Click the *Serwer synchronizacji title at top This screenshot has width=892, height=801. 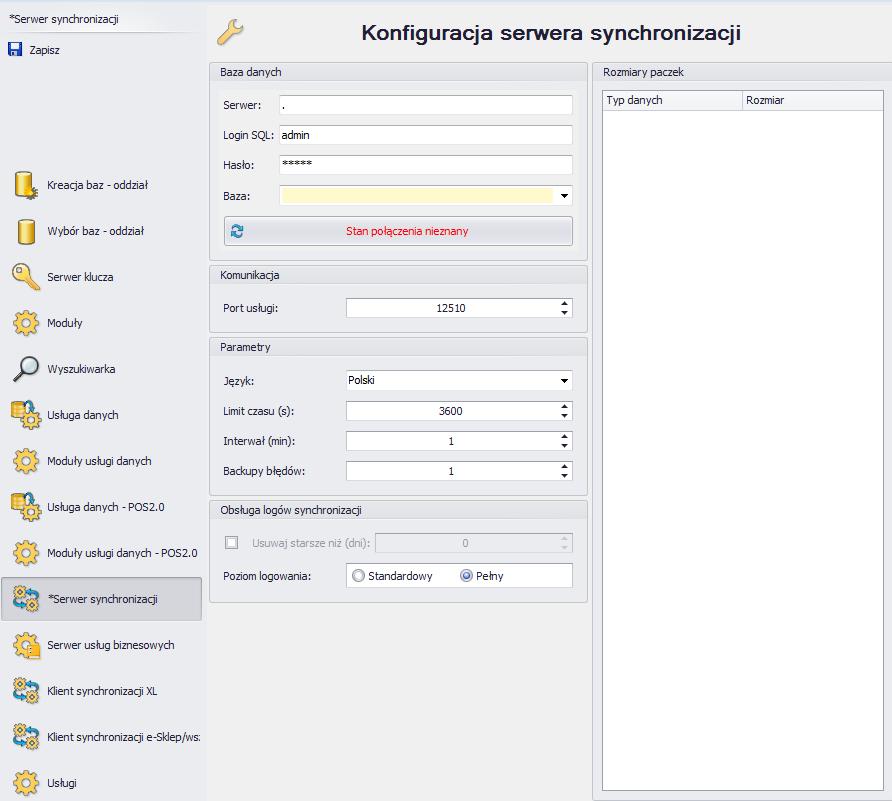pos(64,19)
